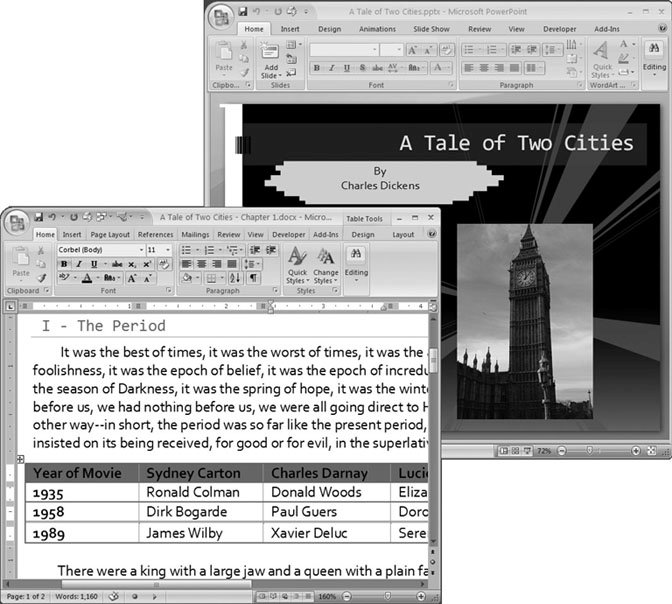Viewport: 672px width, 604px height.
Task: Click the PowerPoint Help question mark icon
Action: point(661,29)
